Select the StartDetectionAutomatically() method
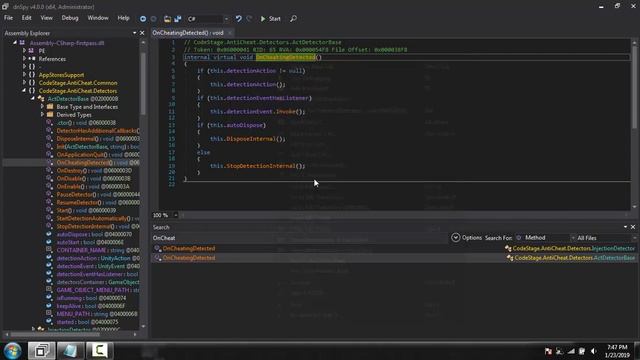This screenshot has height=360, width=640. (x=98, y=218)
